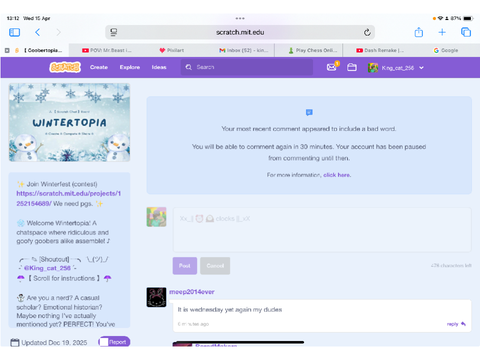Reload the page with the refresh icon
The height and width of the screenshot is (360, 480).
(367, 32)
